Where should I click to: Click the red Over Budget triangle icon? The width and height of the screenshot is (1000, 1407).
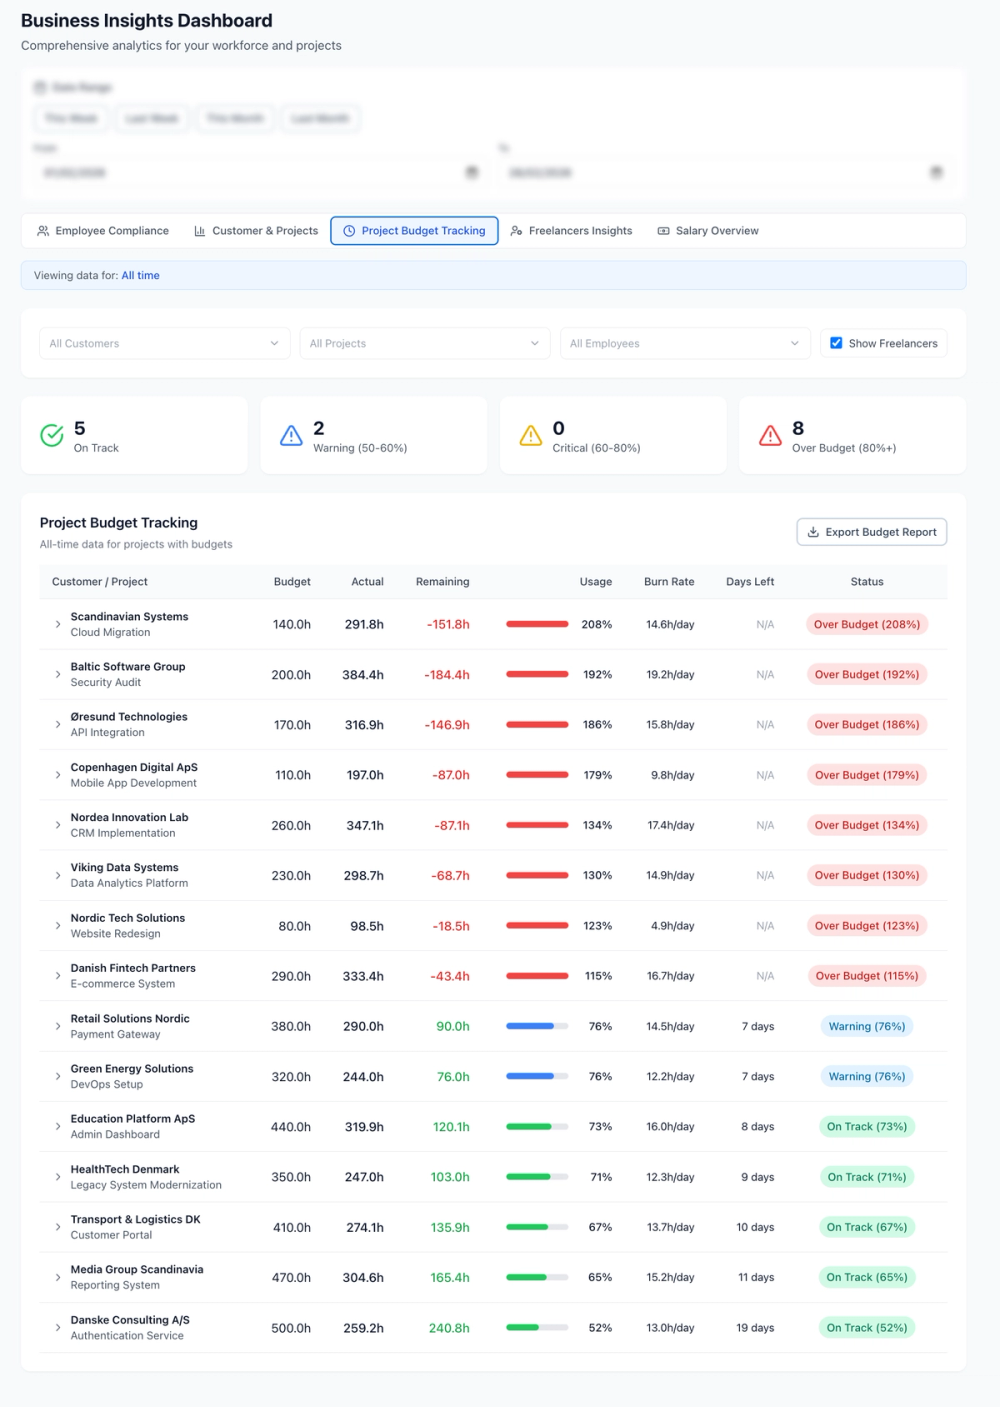pyautogui.click(x=770, y=436)
